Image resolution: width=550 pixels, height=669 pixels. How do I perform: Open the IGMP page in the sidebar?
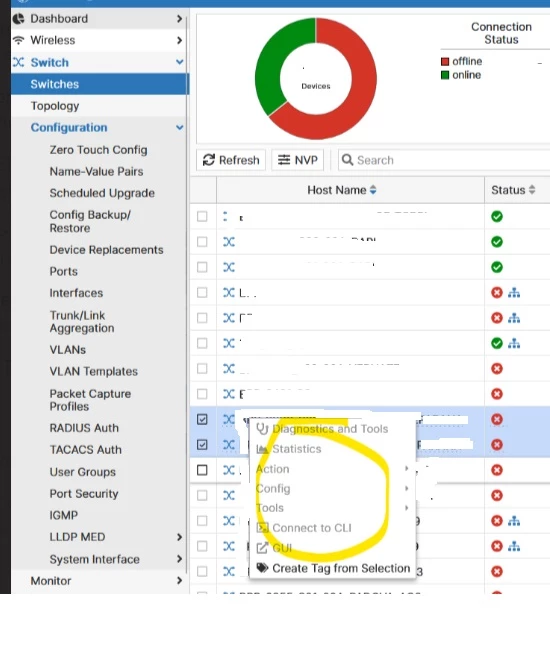(x=64, y=515)
